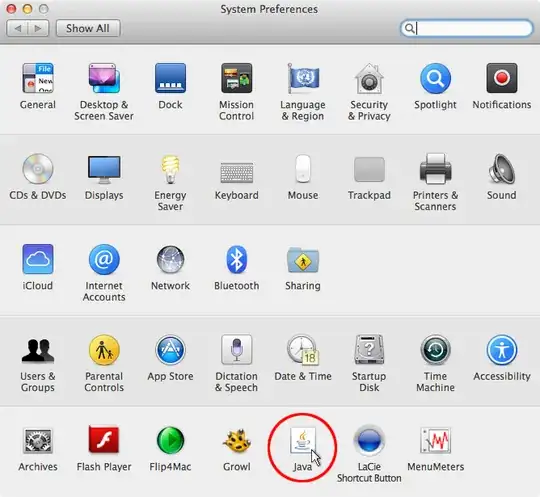This screenshot has width=540, height=497.
Task: Open the Java control panel icon
Action: tap(303, 441)
